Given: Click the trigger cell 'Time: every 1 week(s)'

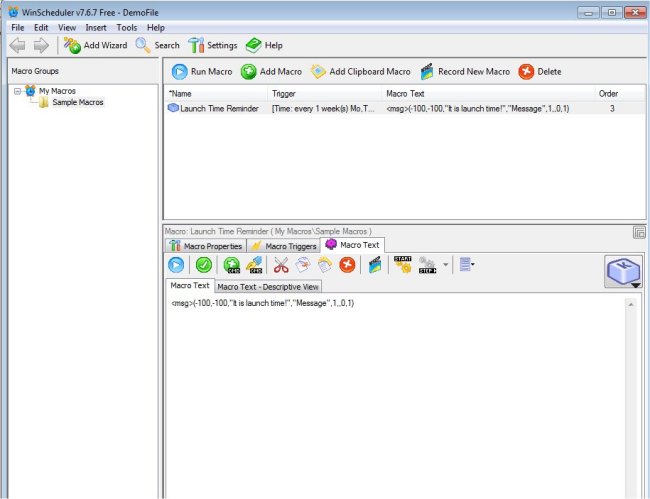Looking at the screenshot, I should click(x=323, y=109).
